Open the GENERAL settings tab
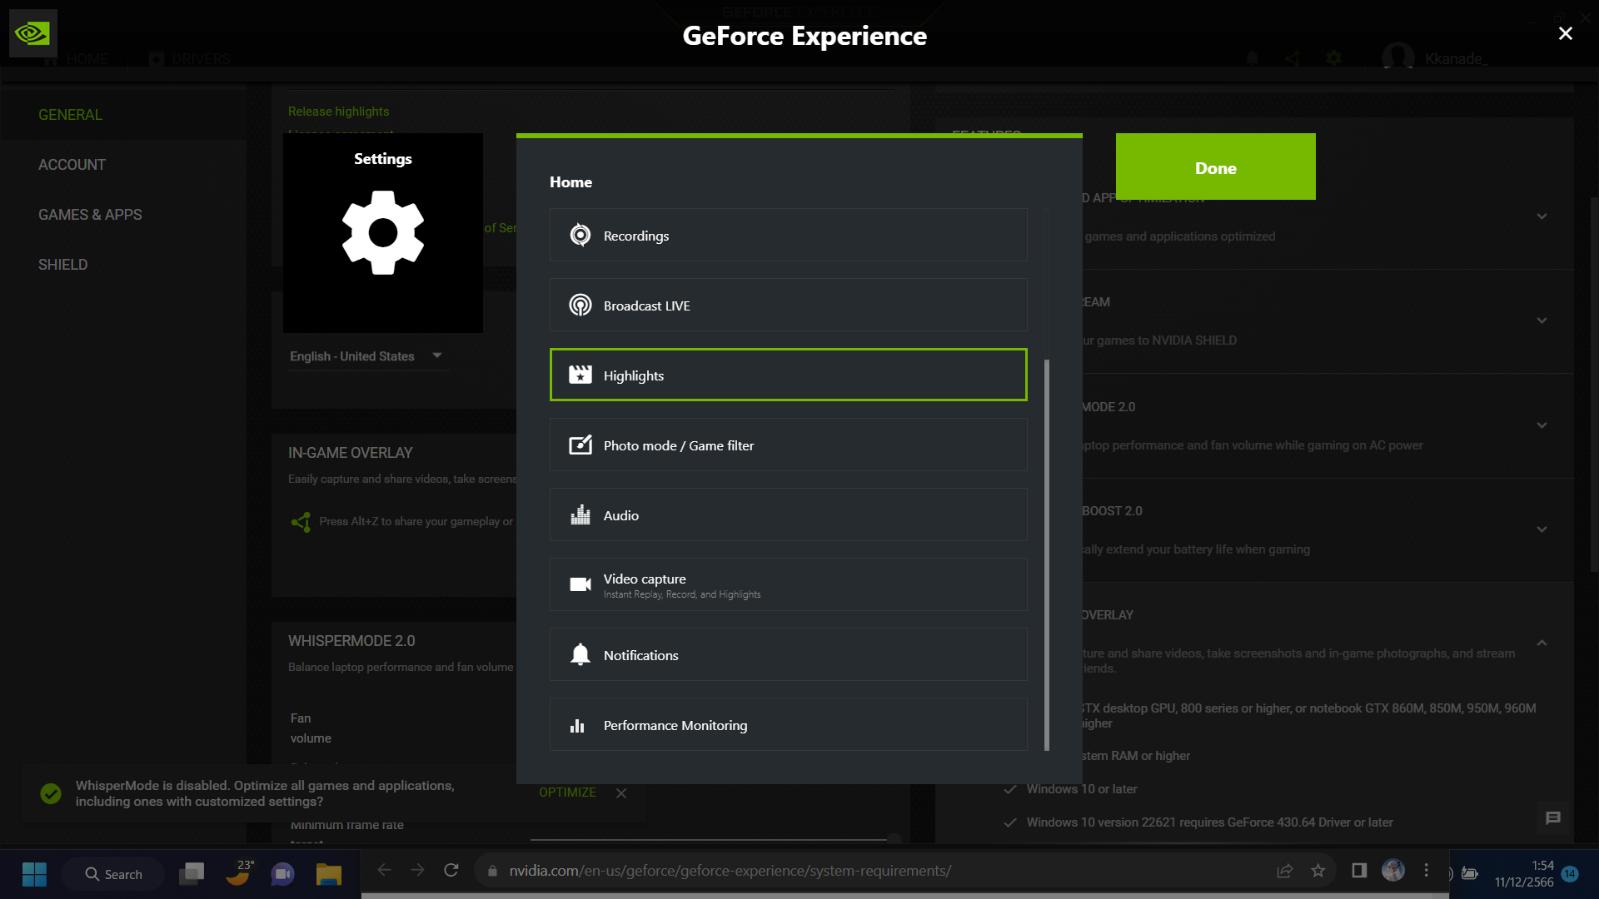The width and height of the screenshot is (1599, 899). click(x=70, y=115)
